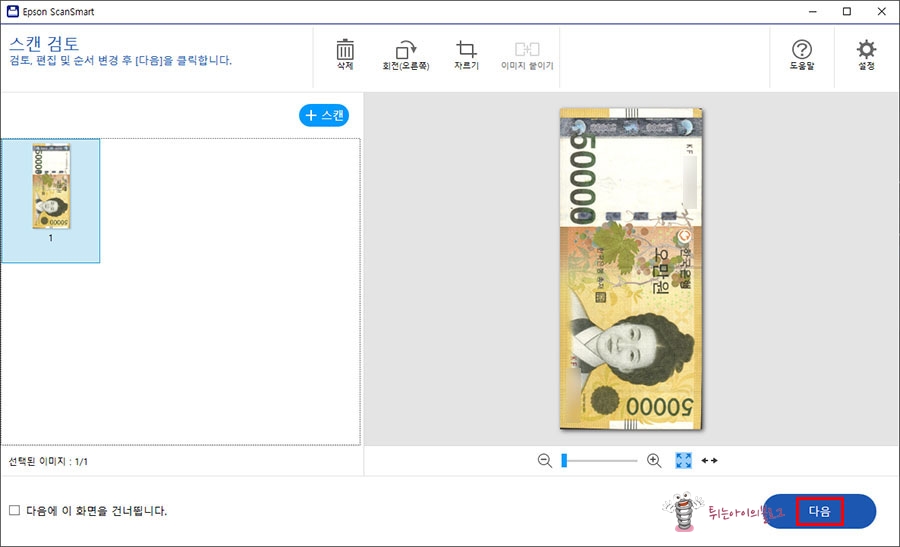Viewport: 900px width, 547px height.
Task: Fit image to width arrows icon
Action: pyautogui.click(x=709, y=460)
